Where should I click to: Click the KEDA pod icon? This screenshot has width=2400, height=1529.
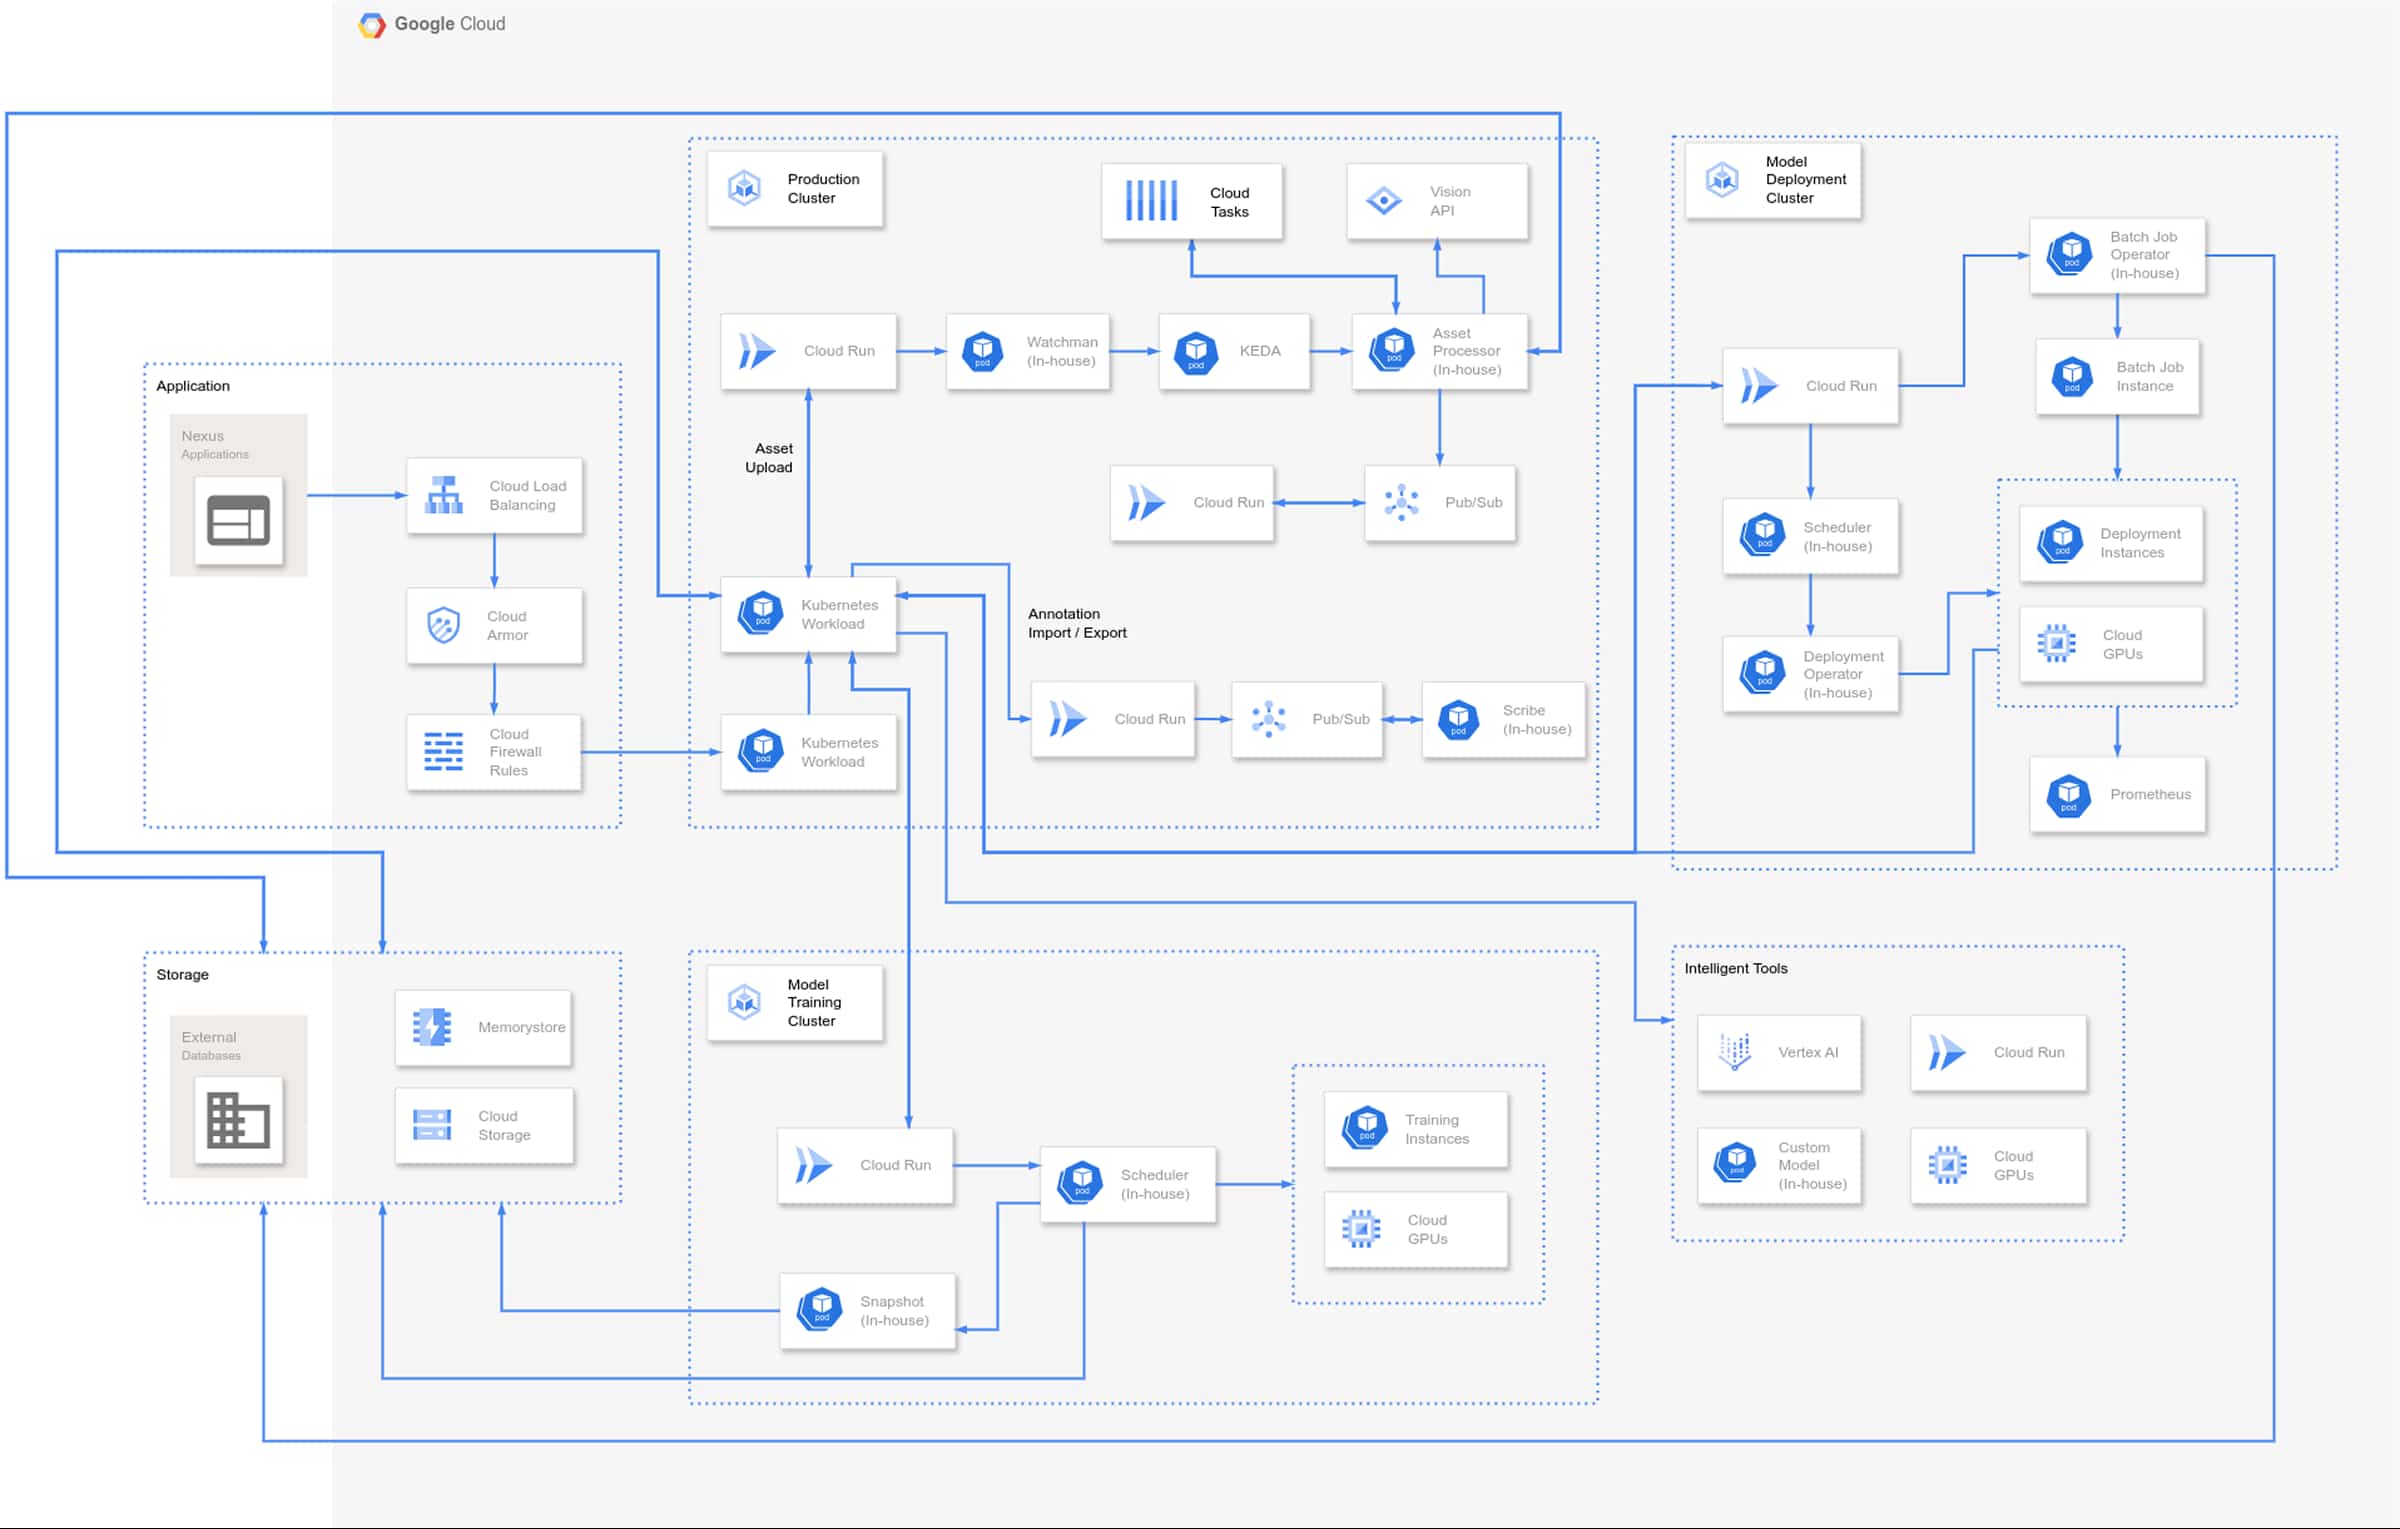click(x=1195, y=351)
